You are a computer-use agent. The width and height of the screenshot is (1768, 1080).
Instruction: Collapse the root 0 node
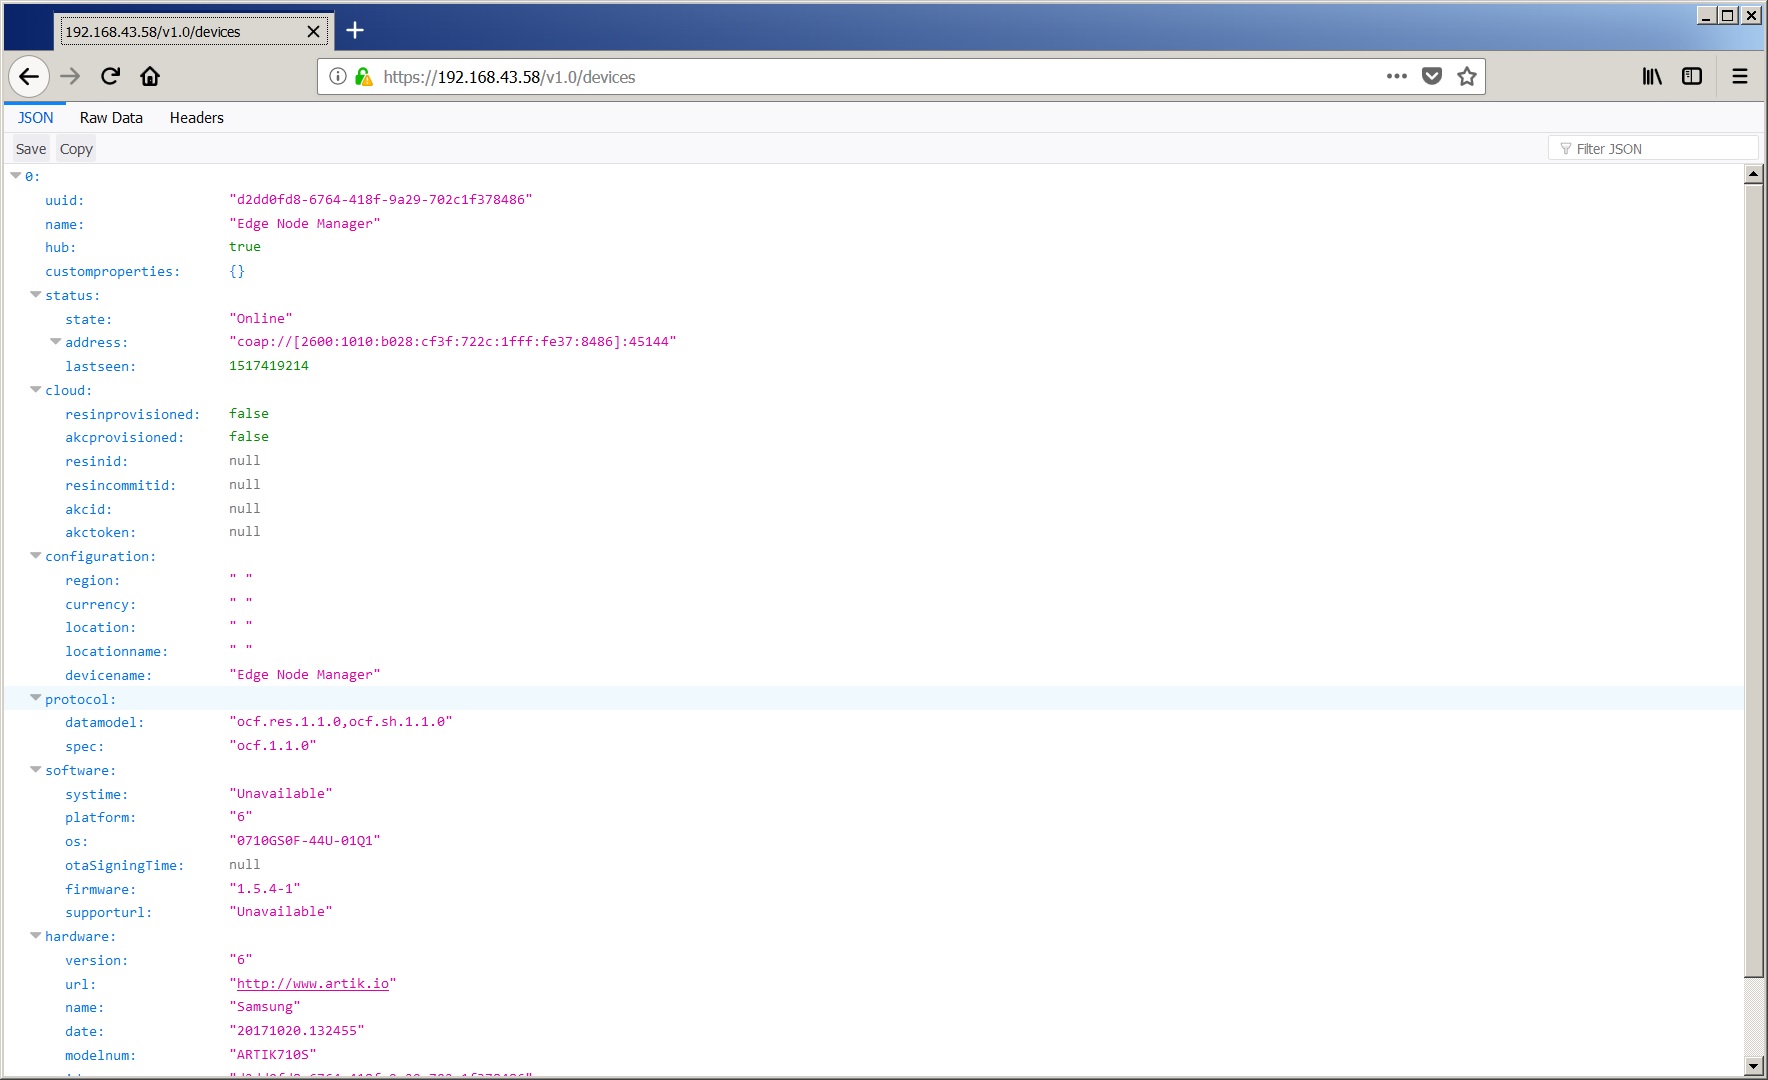15,176
